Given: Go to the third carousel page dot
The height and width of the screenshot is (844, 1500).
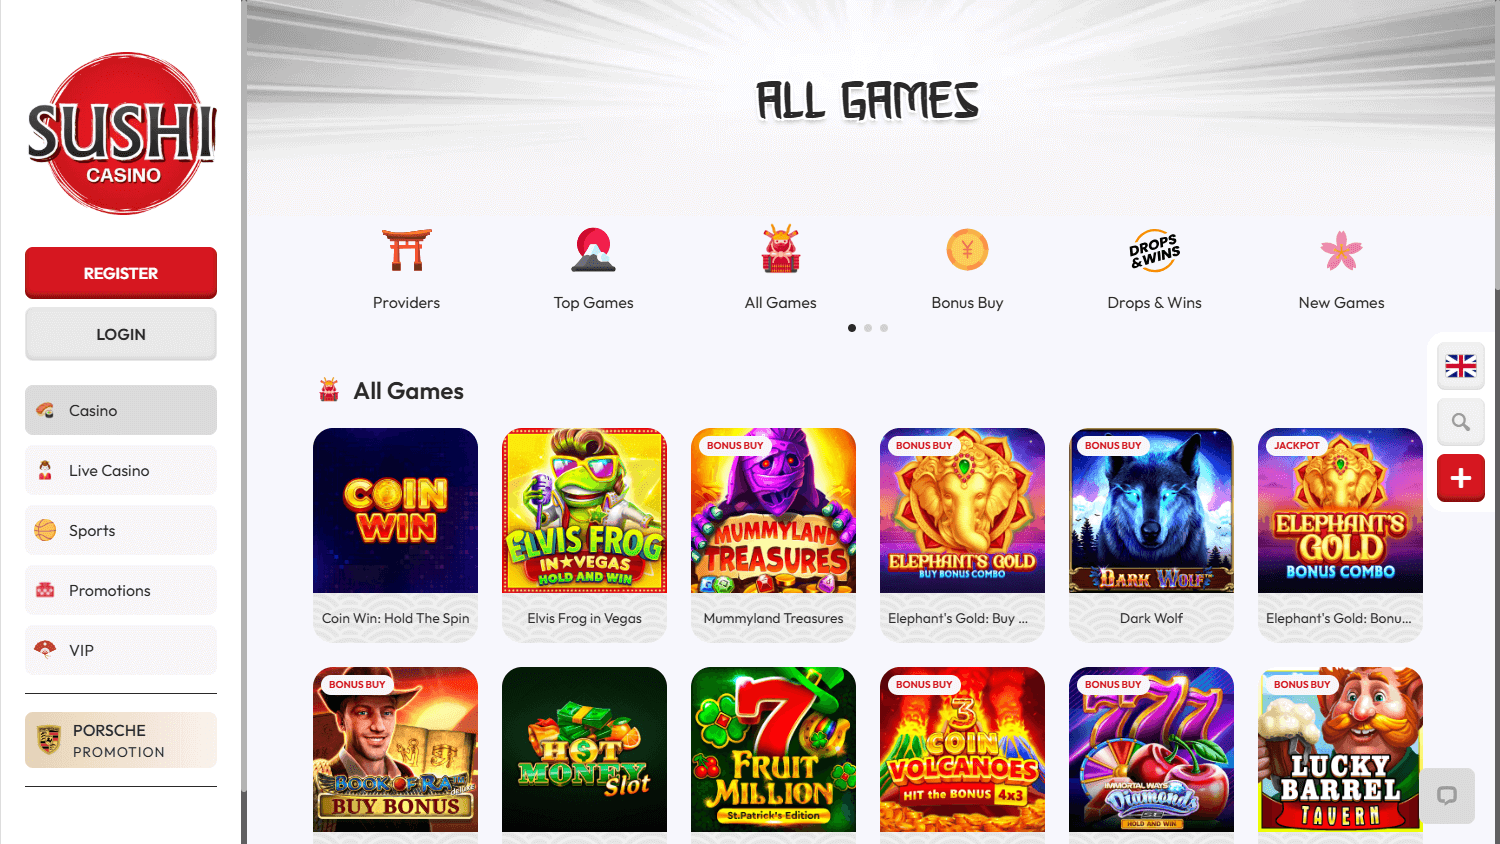Looking at the screenshot, I should 884,328.
